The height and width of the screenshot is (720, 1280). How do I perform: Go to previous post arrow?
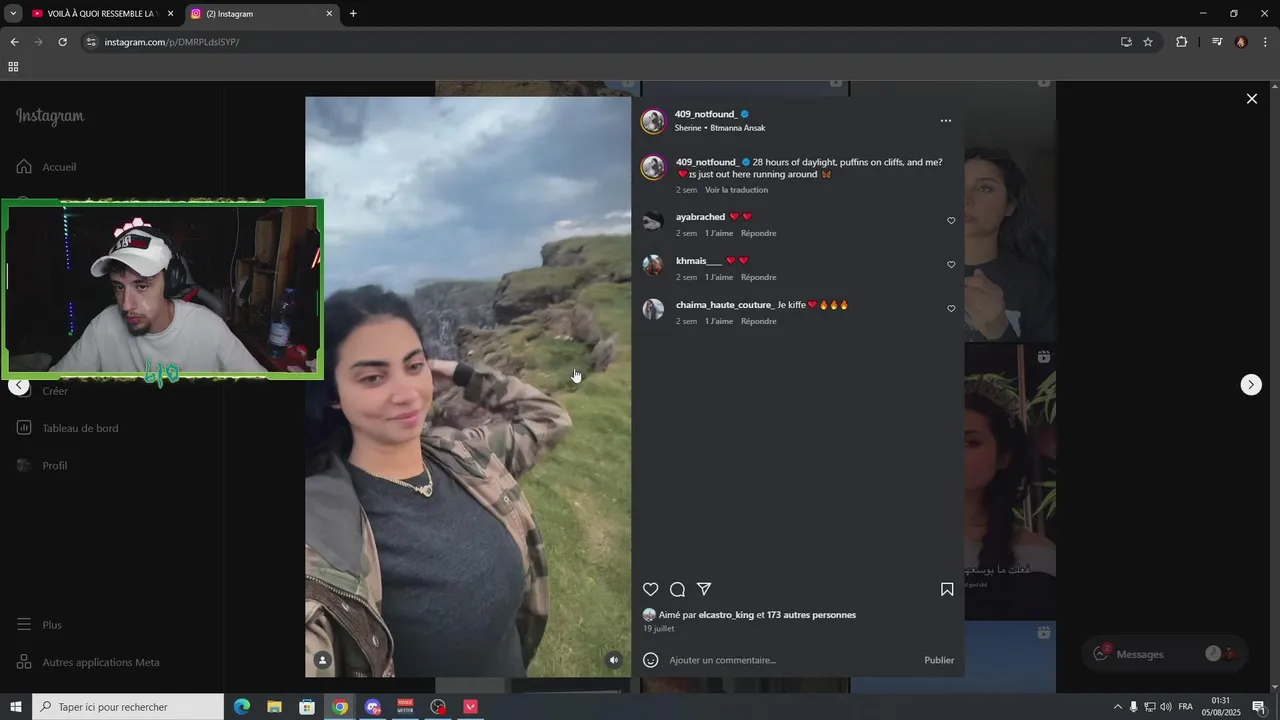click(x=18, y=385)
